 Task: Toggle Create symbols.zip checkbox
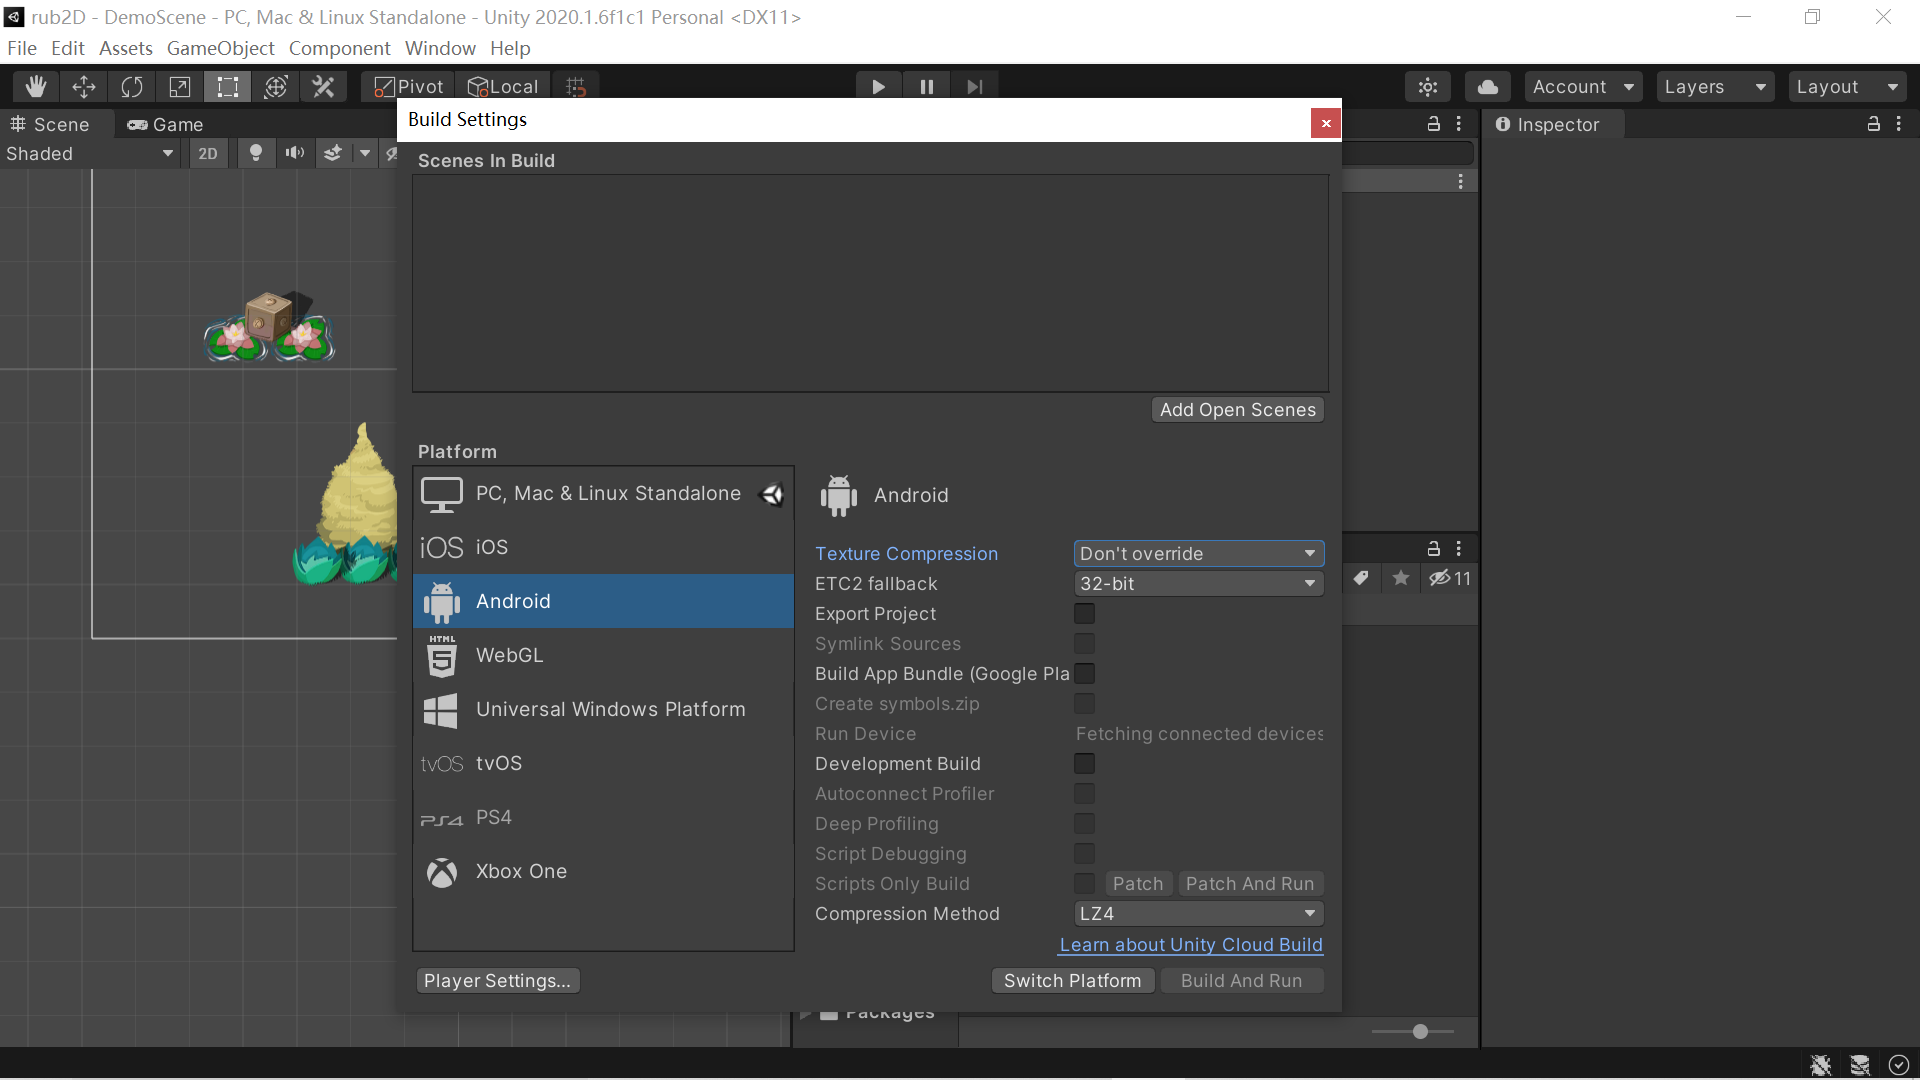pyautogui.click(x=1084, y=703)
